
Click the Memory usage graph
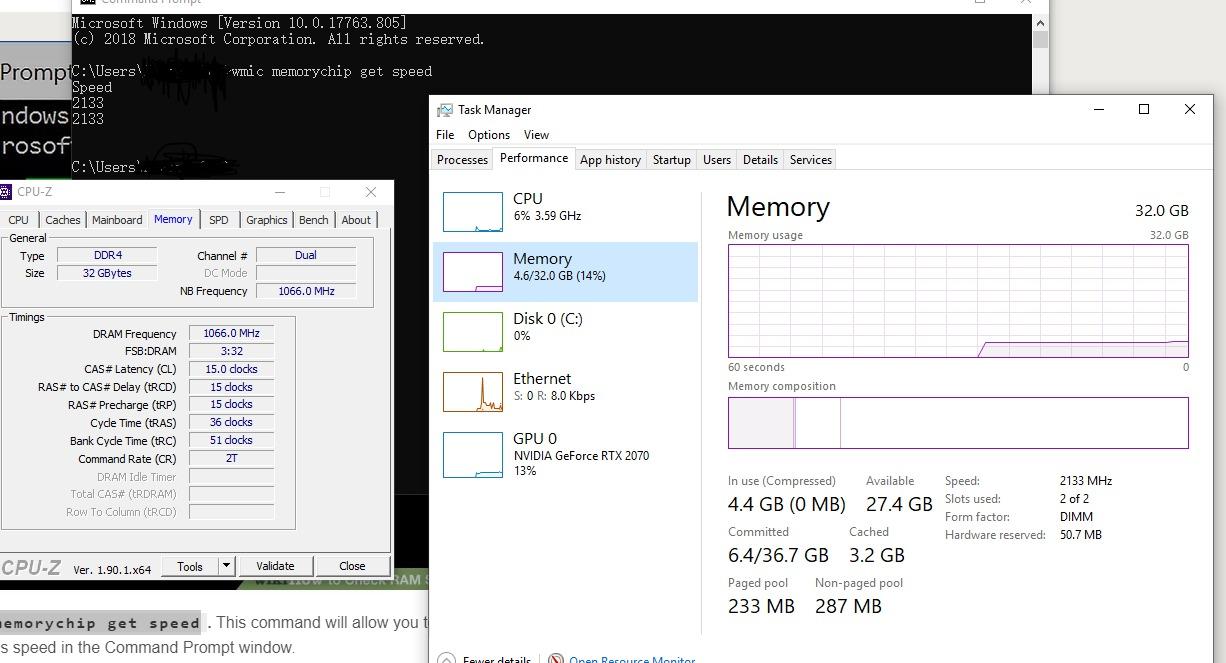(x=958, y=301)
